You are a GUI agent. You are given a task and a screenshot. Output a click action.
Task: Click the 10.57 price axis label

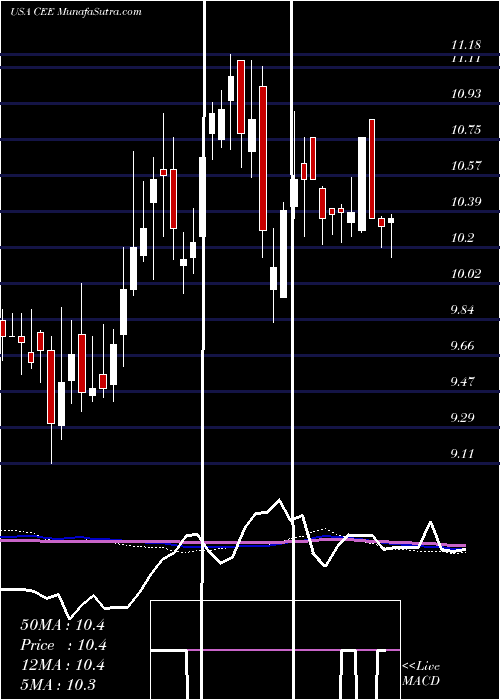466,166
